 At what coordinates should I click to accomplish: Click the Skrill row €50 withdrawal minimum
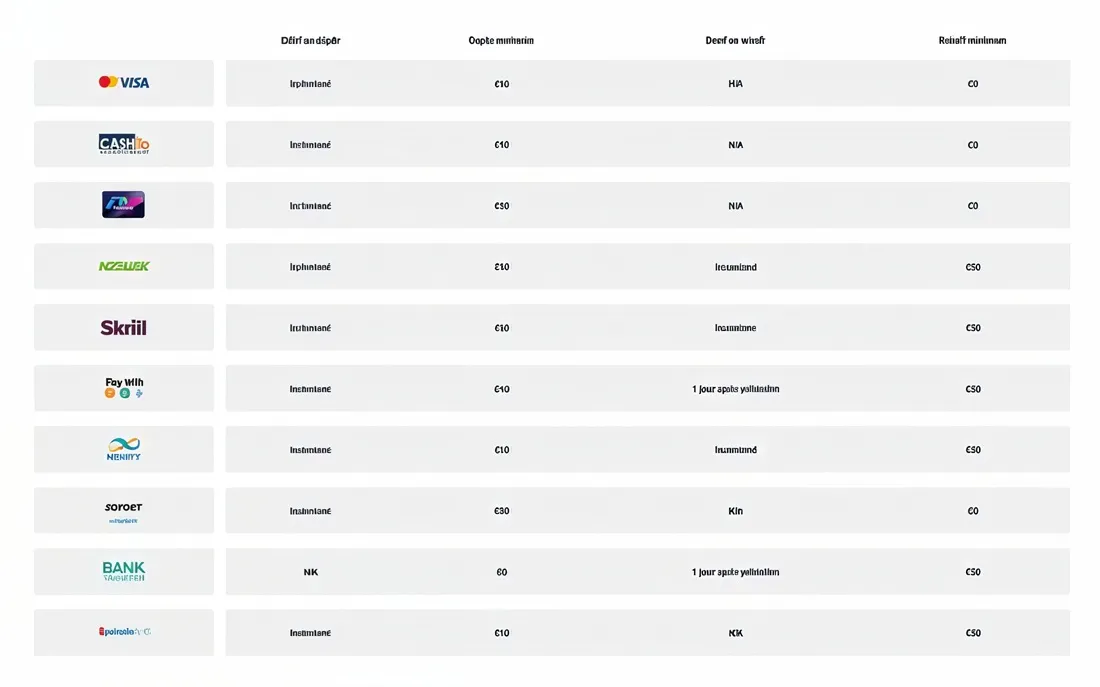[x=973, y=328]
